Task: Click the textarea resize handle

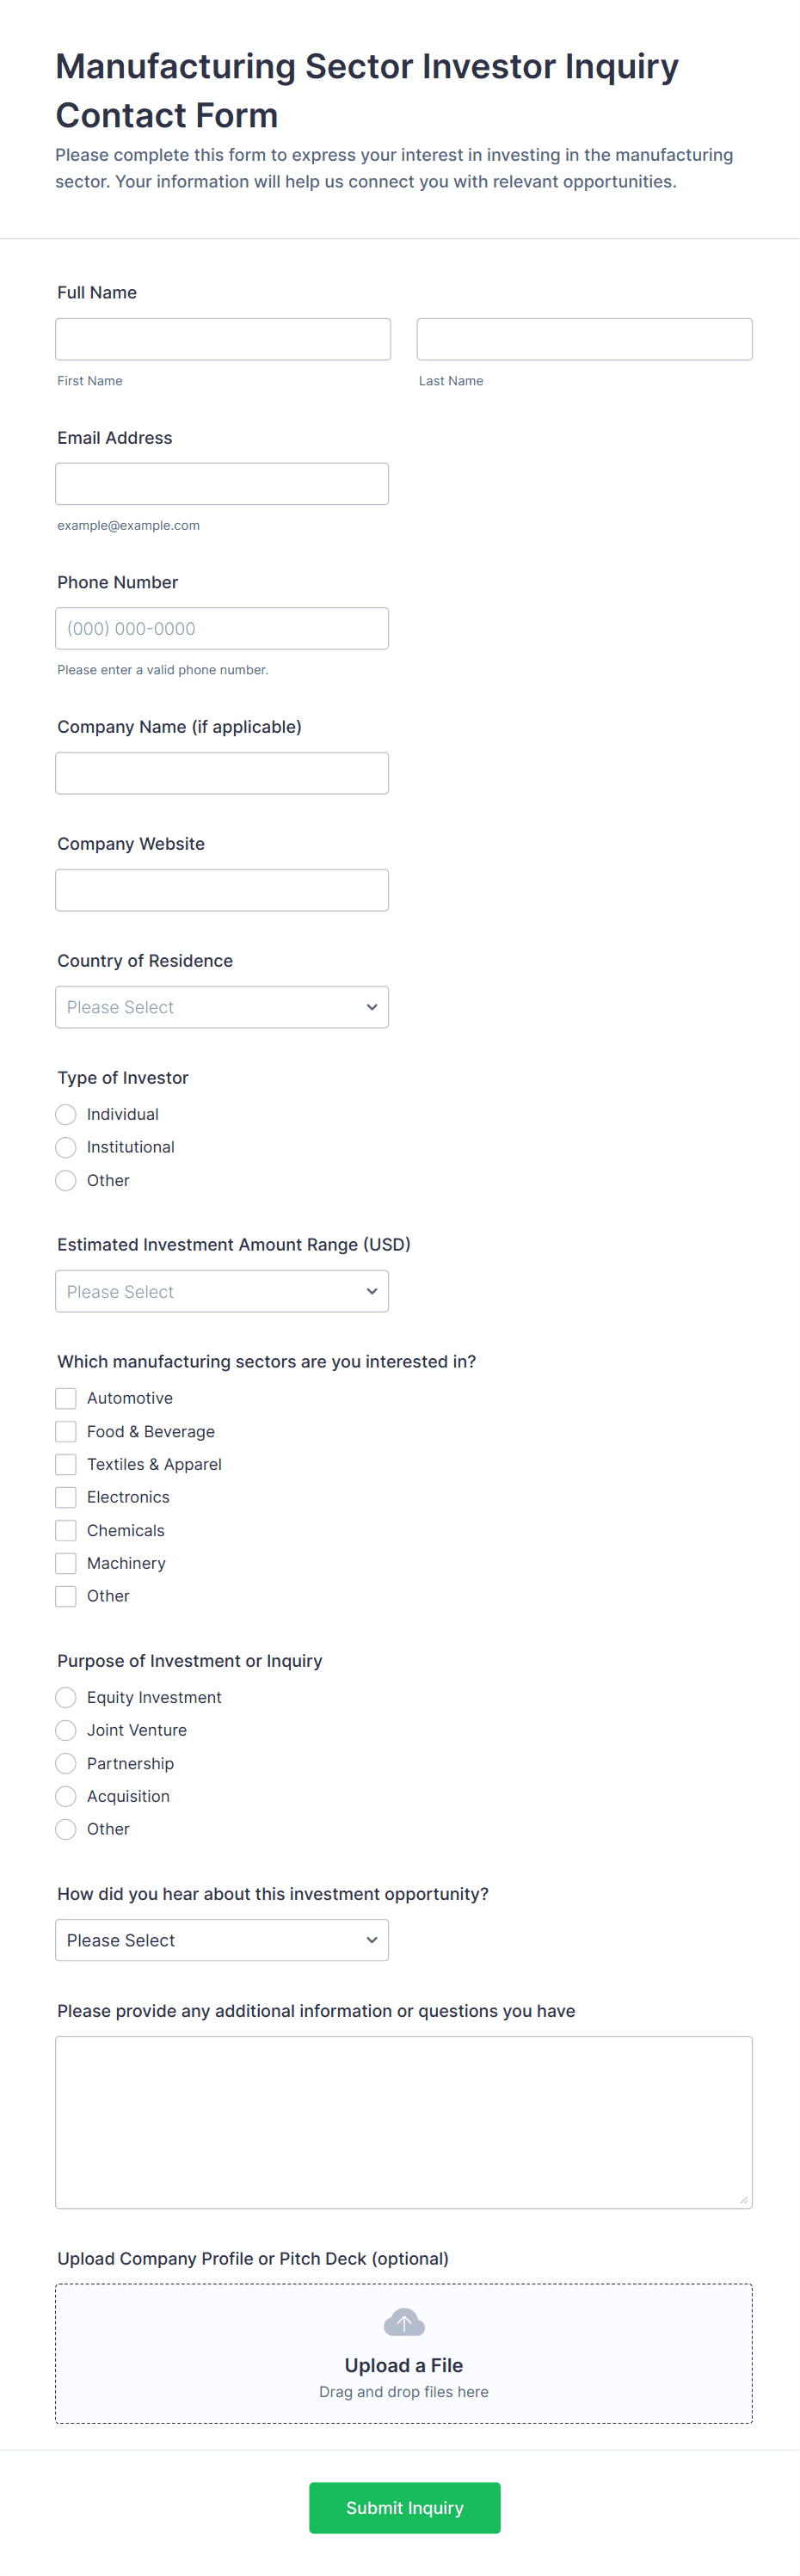Action: point(743,2199)
